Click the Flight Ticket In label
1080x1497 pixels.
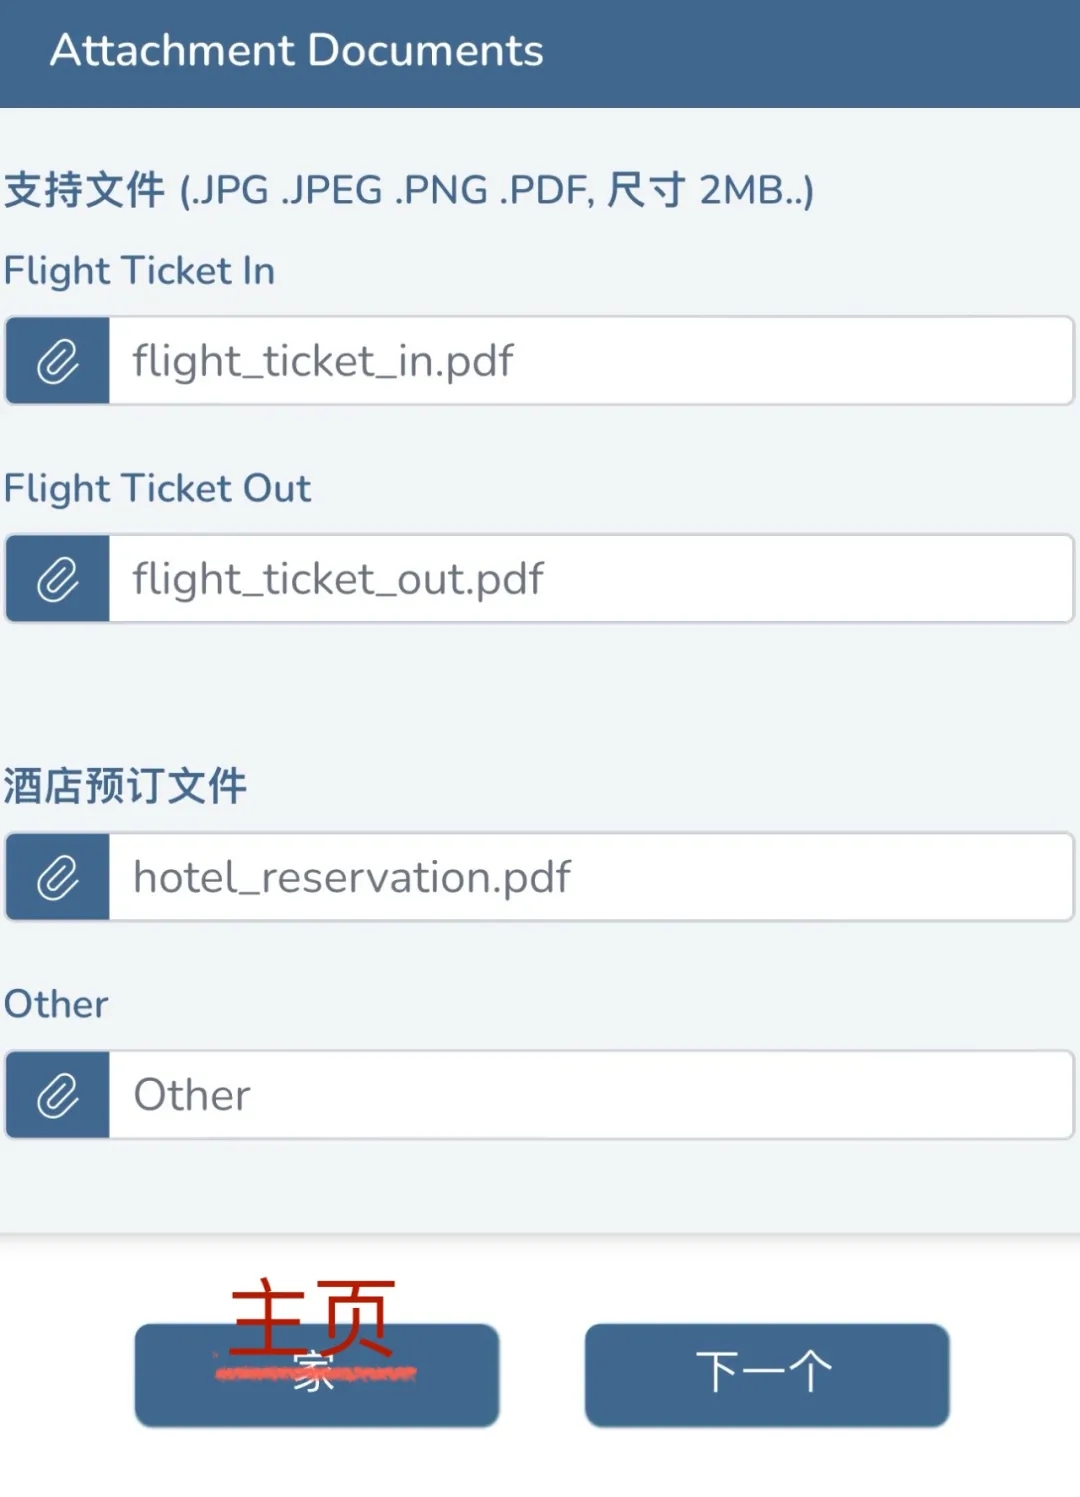(139, 271)
